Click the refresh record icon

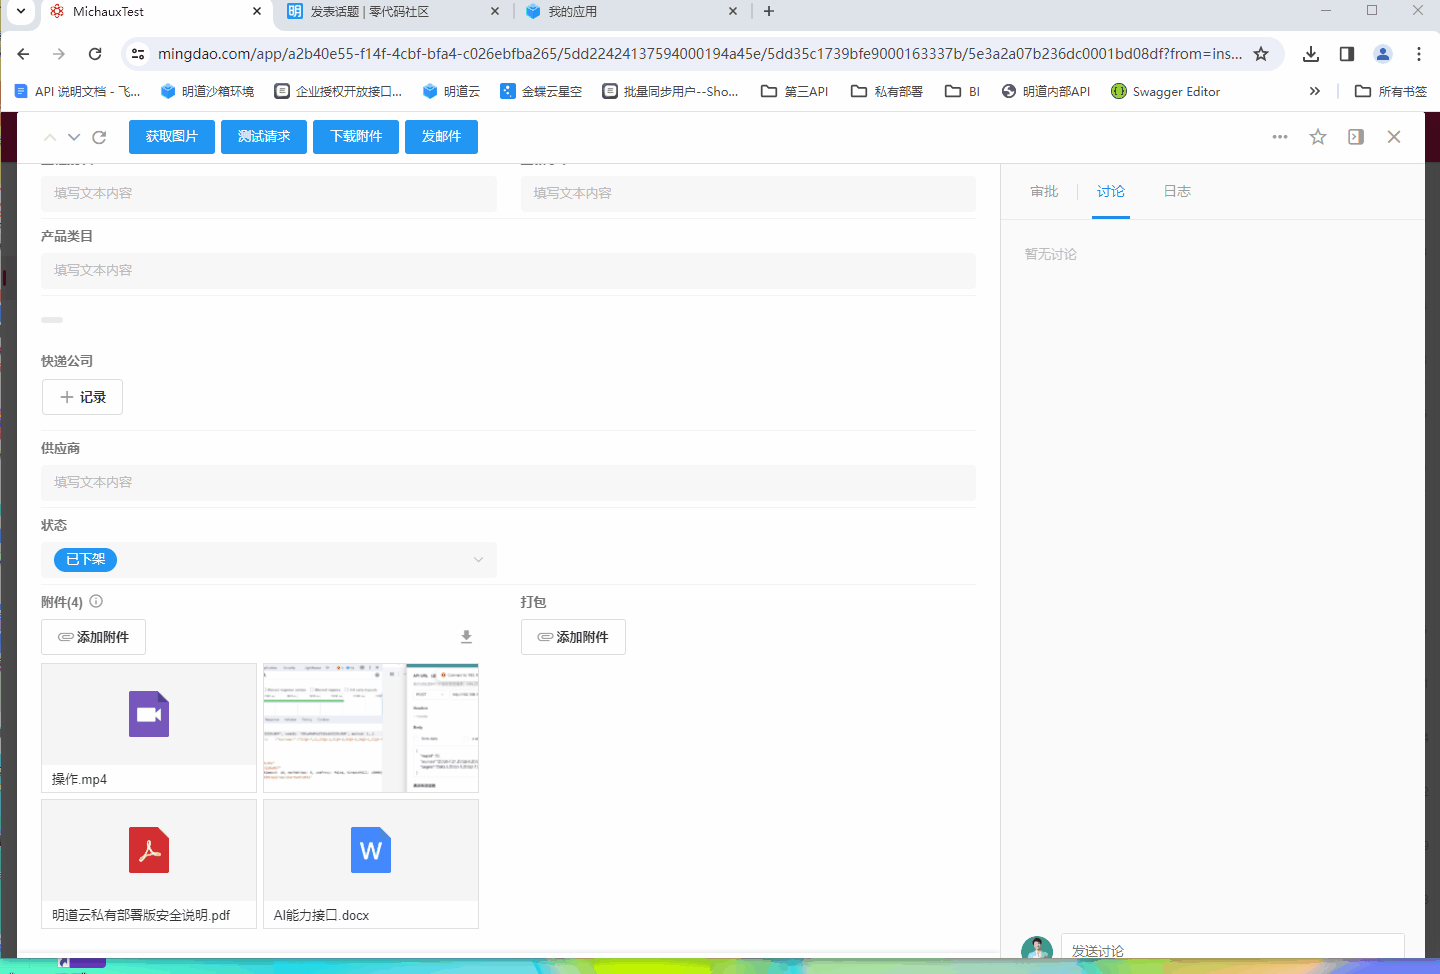99,137
